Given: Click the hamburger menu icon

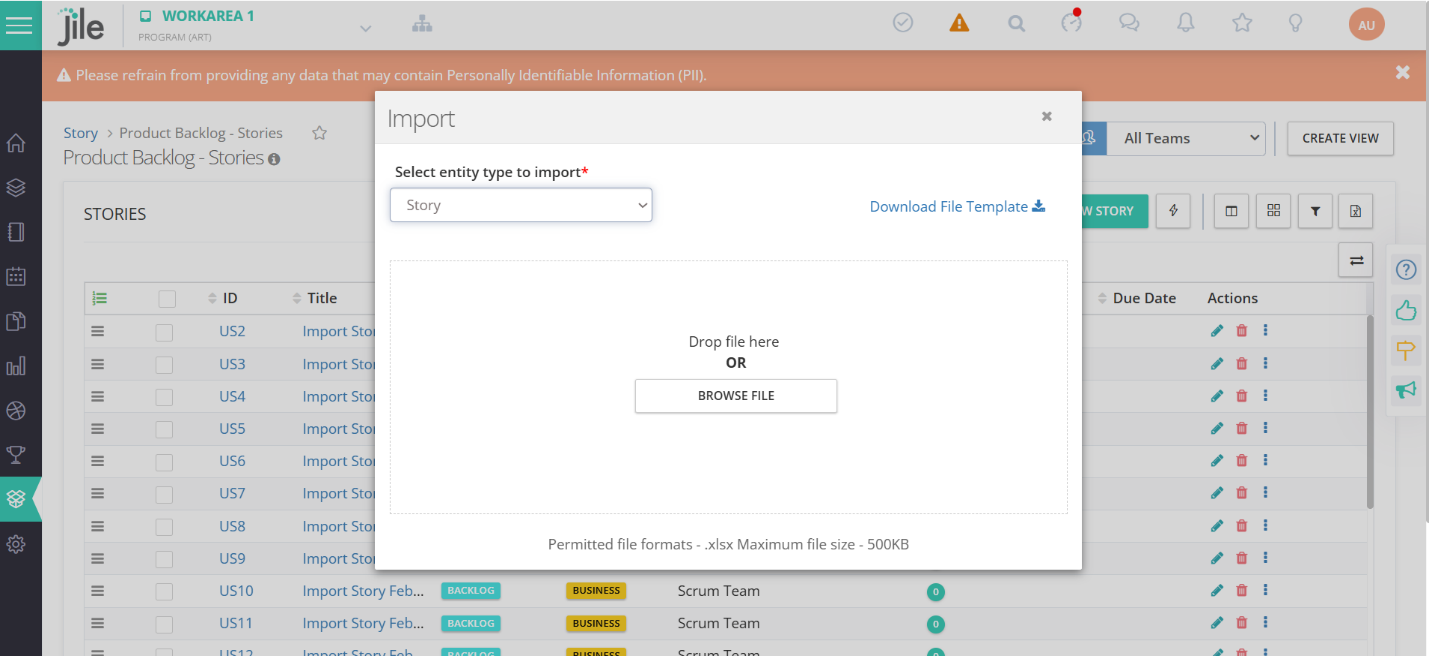Looking at the screenshot, I should (x=20, y=25).
